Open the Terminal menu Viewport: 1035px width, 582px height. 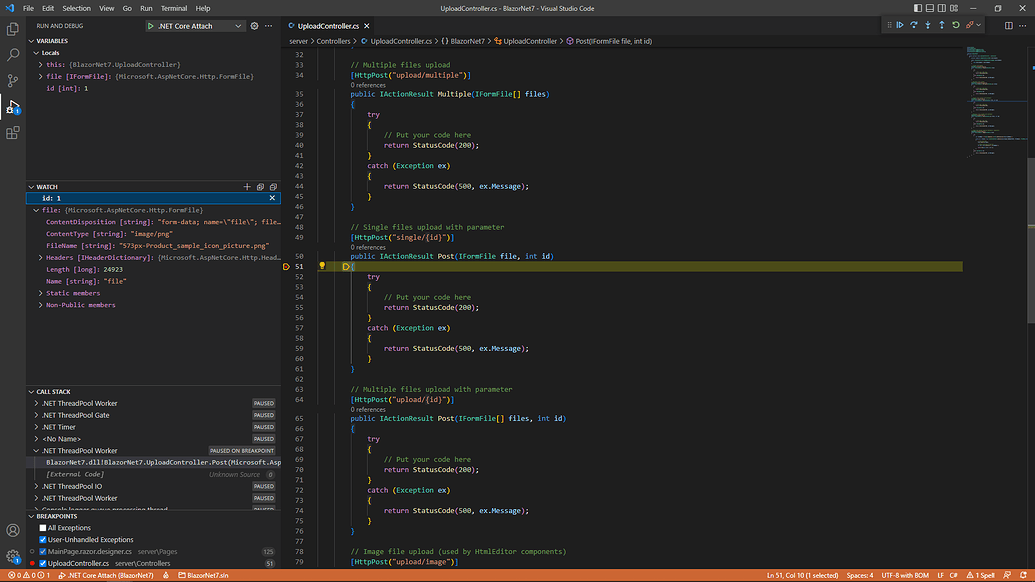click(174, 8)
